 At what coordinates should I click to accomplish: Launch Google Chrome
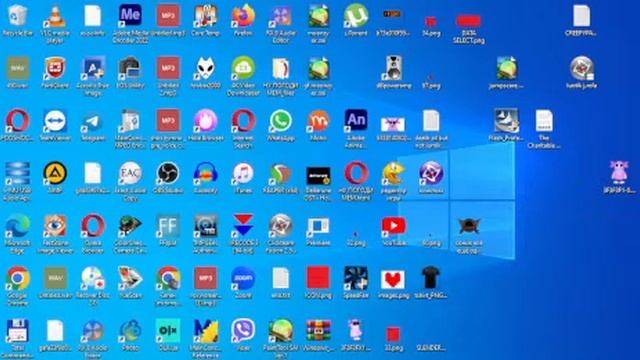point(18,279)
